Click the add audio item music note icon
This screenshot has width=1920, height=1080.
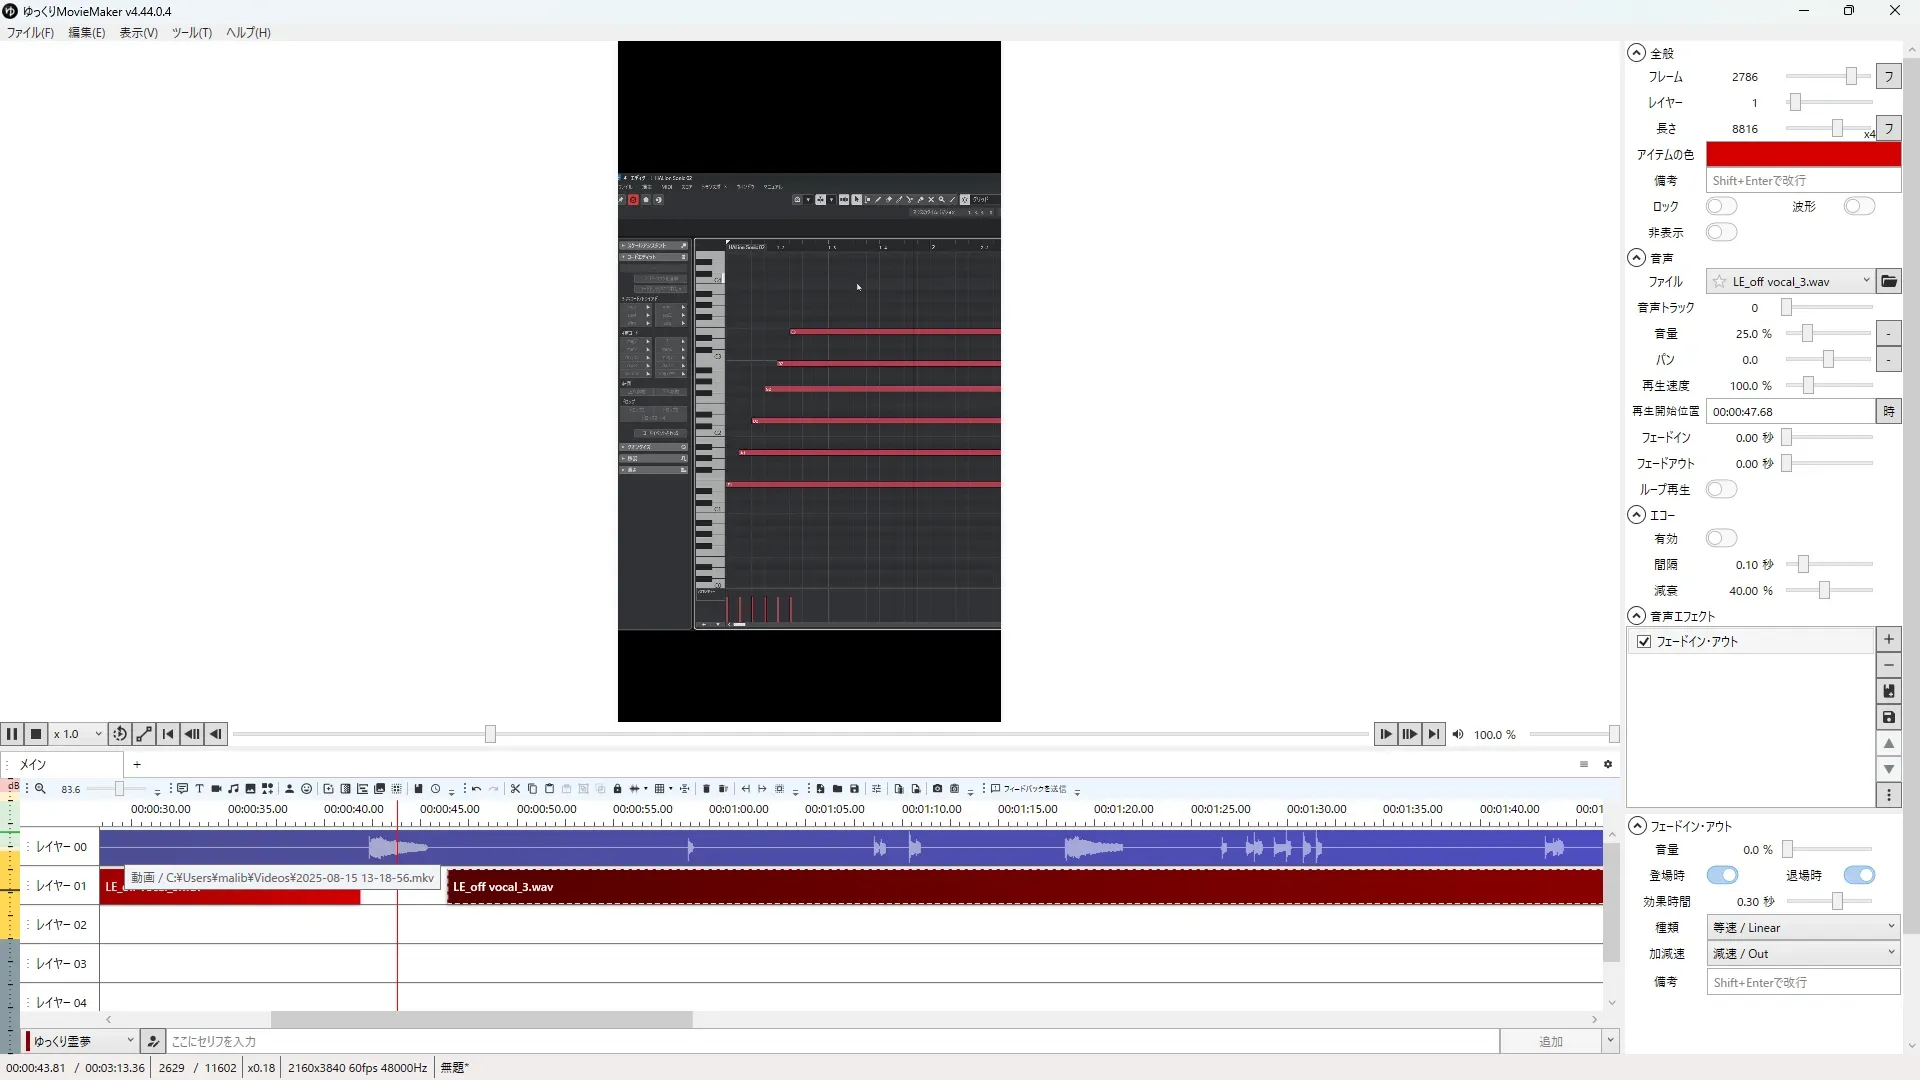(x=233, y=789)
